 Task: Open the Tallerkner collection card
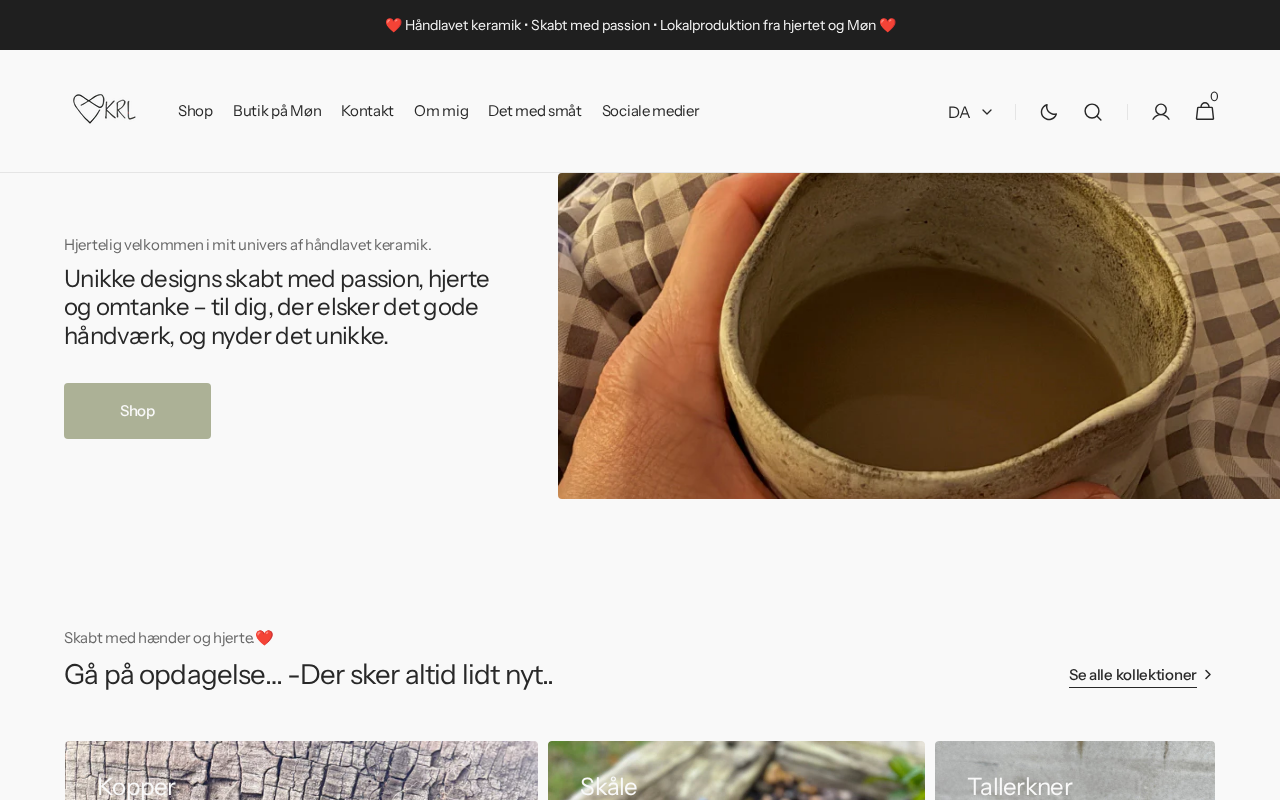(x=1075, y=770)
